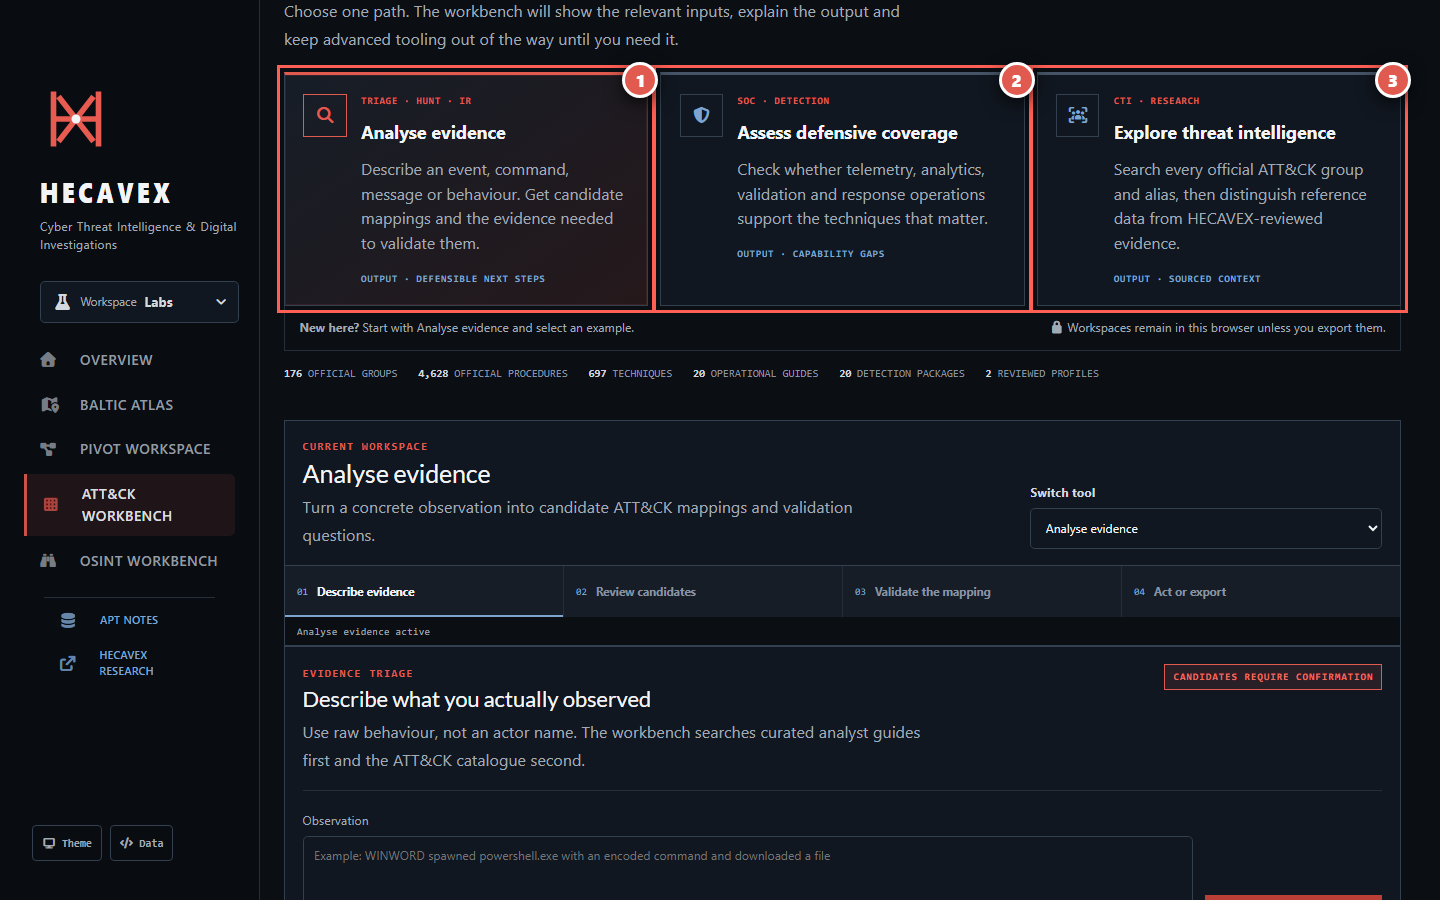Open the APT Notes link

pos(129,620)
